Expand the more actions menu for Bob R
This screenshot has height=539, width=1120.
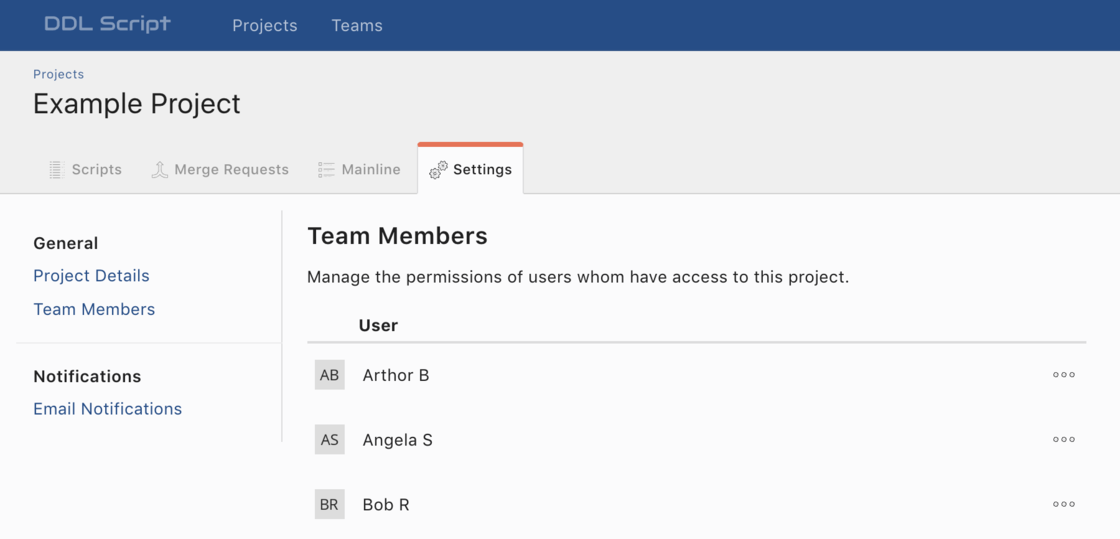(1064, 504)
